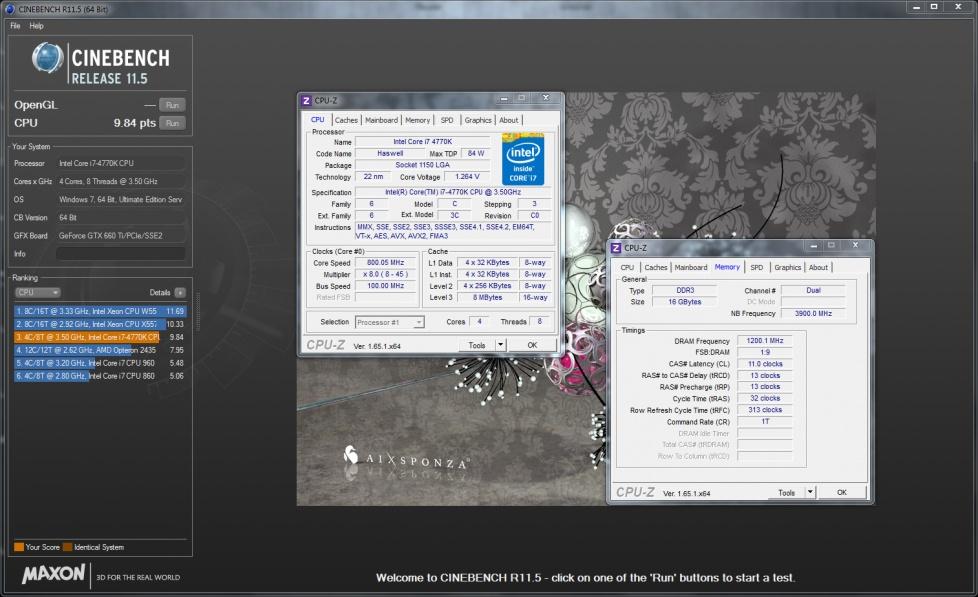
Task: Click the core speed value '800.05 MHz'
Action: point(385,263)
